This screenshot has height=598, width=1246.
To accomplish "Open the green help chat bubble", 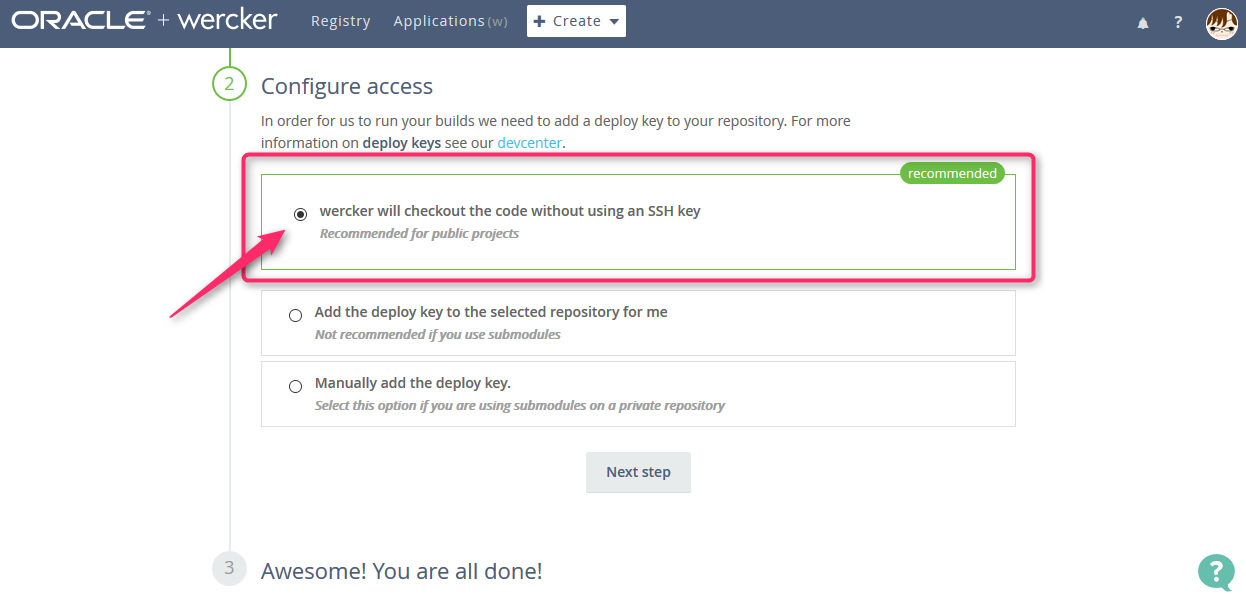I will coord(1215,571).
